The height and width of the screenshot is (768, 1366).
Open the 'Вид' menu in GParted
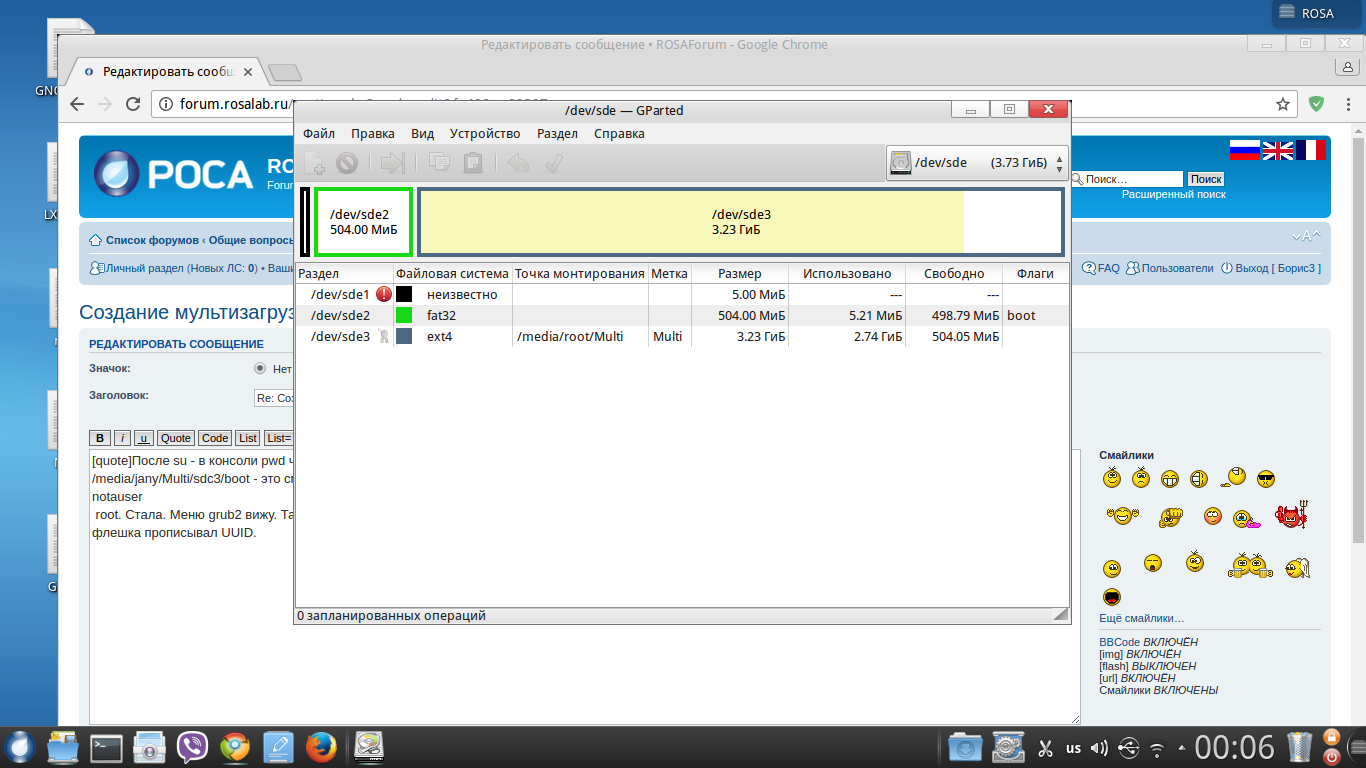[x=423, y=133]
